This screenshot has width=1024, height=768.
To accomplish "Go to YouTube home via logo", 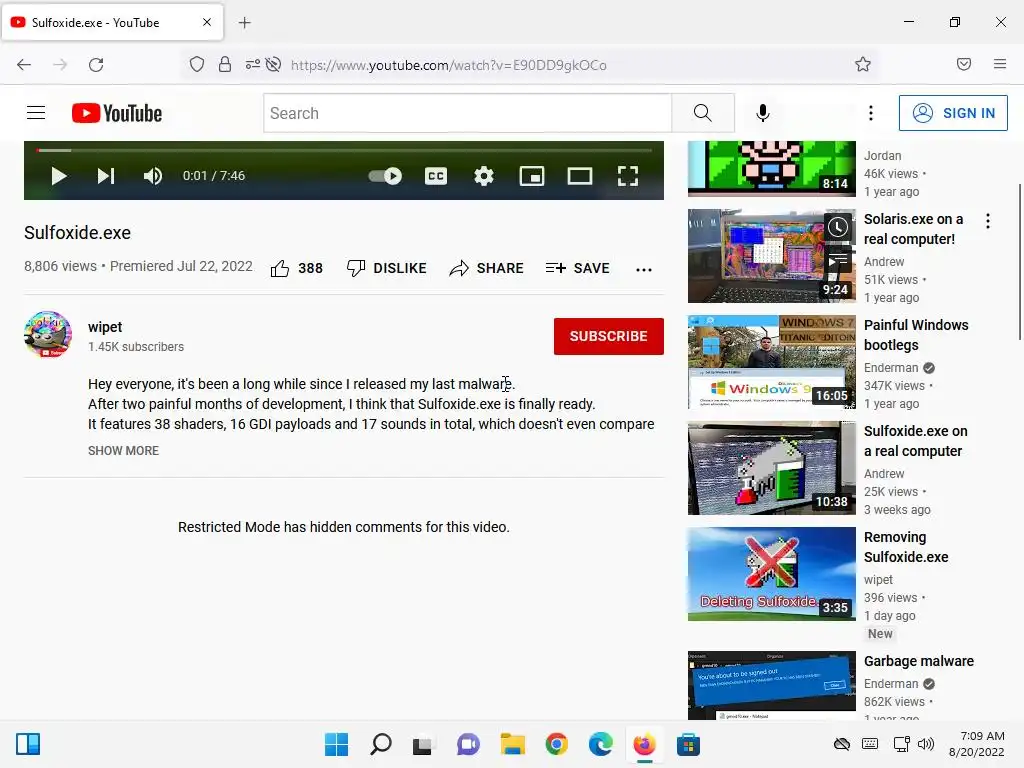I will [x=117, y=113].
